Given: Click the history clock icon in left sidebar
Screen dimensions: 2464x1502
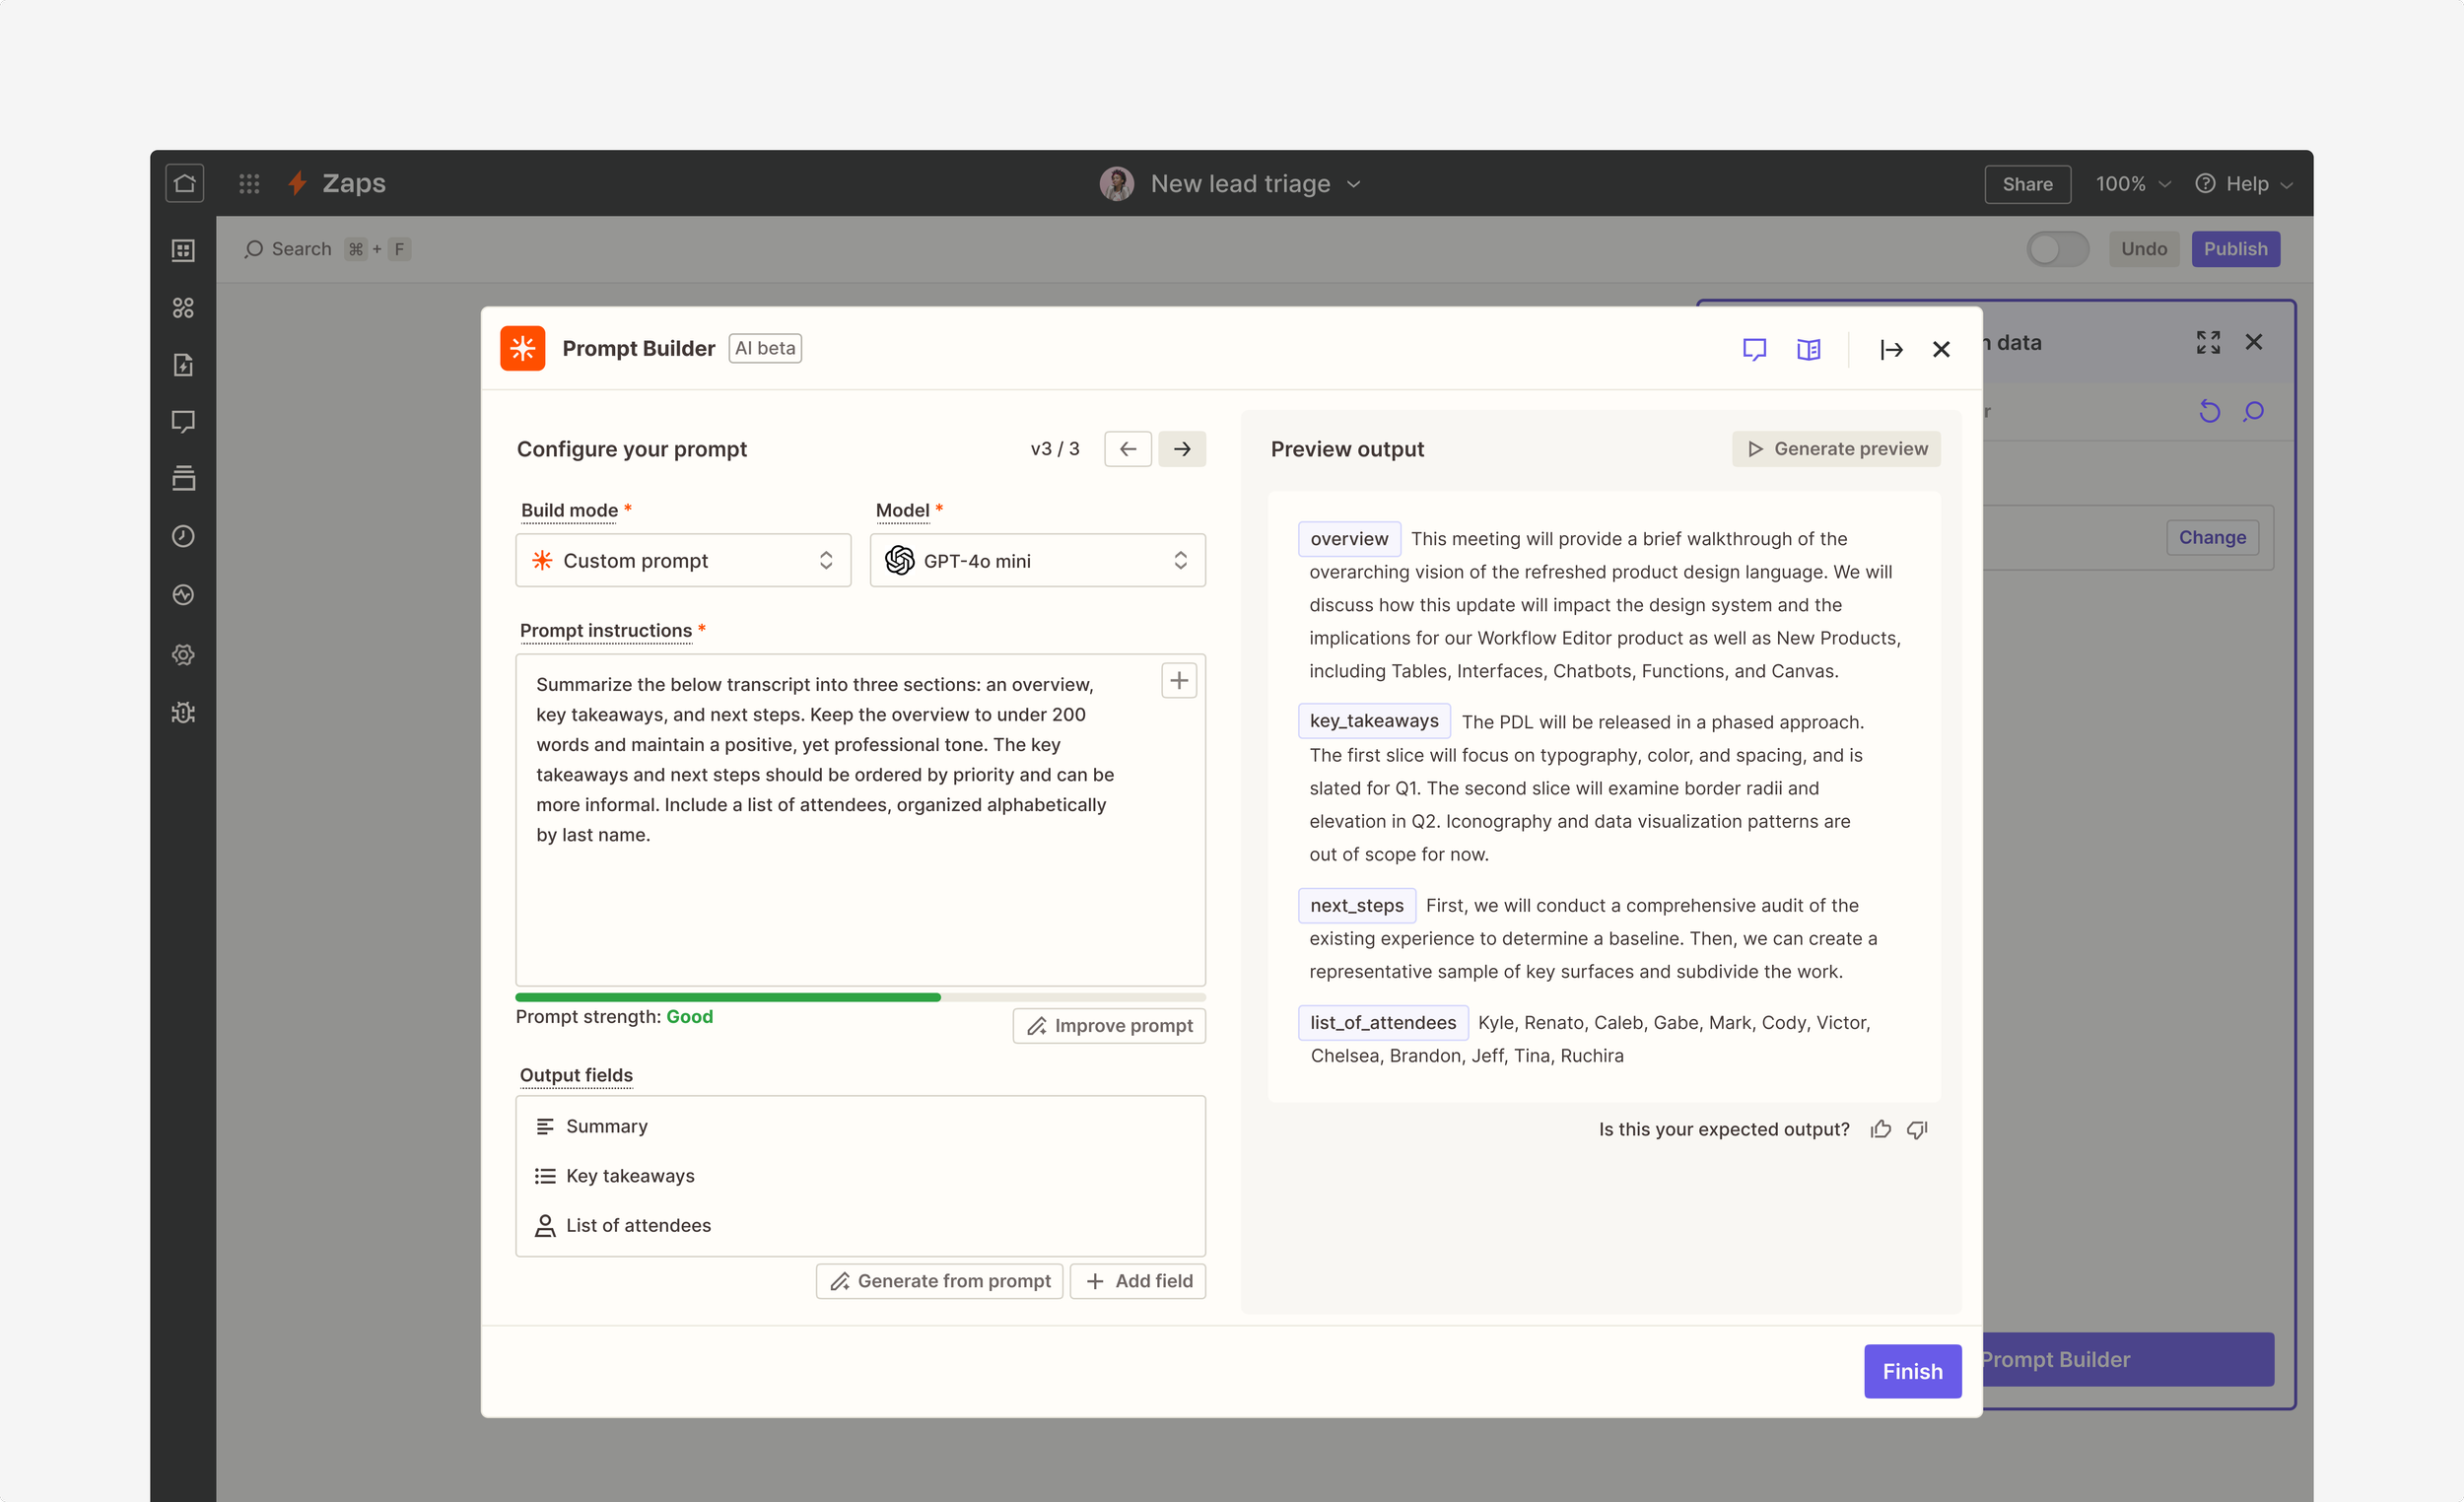Looking at the screenshot, I should 183,536.
